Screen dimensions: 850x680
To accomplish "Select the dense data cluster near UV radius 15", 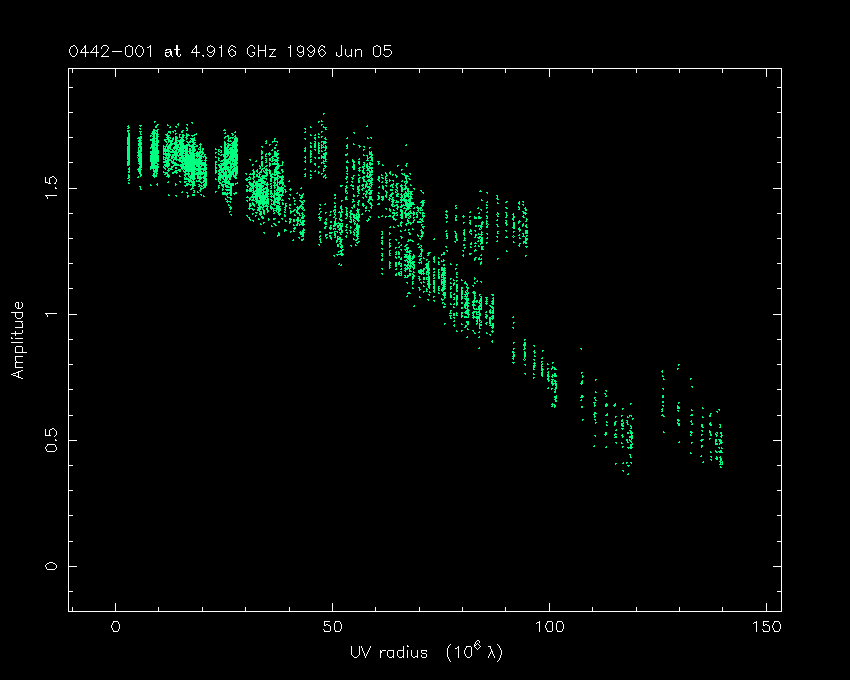I will [x=185, y=160].
